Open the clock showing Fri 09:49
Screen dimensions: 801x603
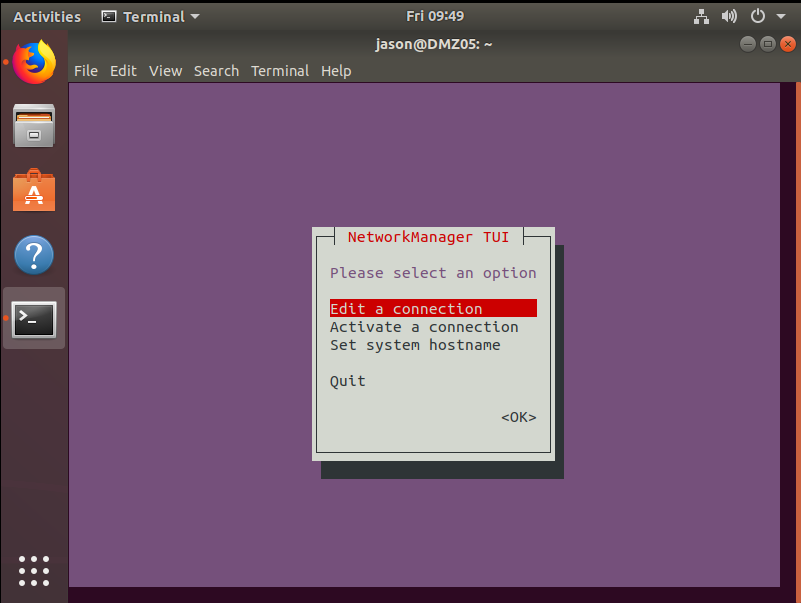click(435, 16)
